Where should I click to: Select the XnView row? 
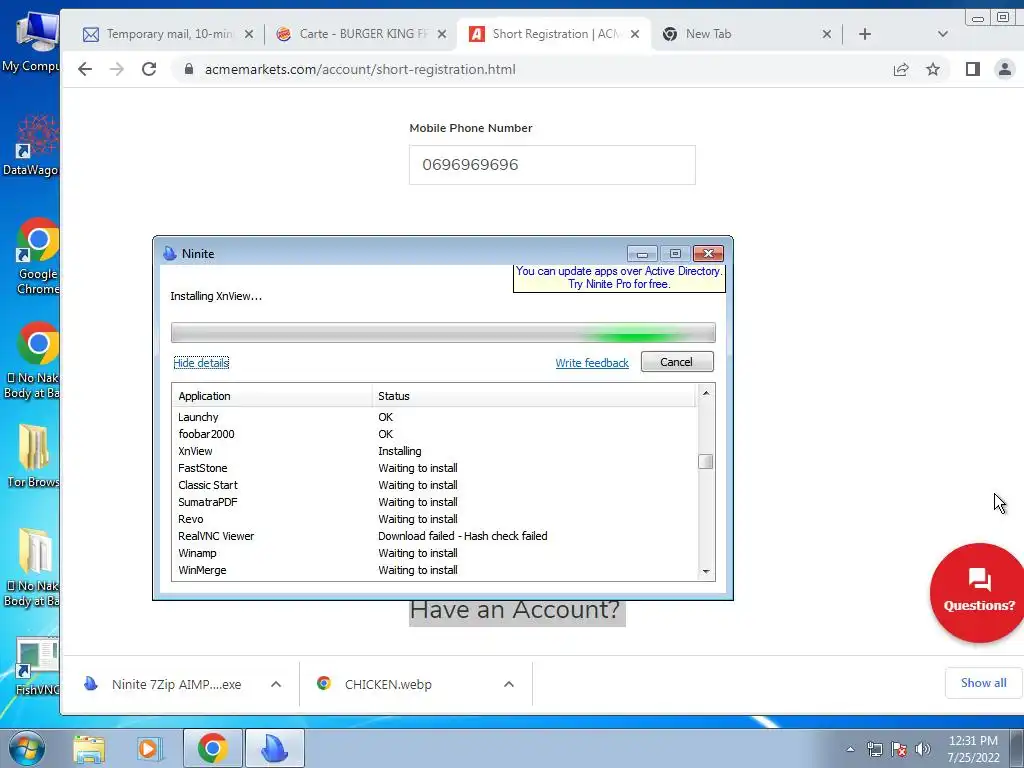pyautogui.click(x=434, y=451)
